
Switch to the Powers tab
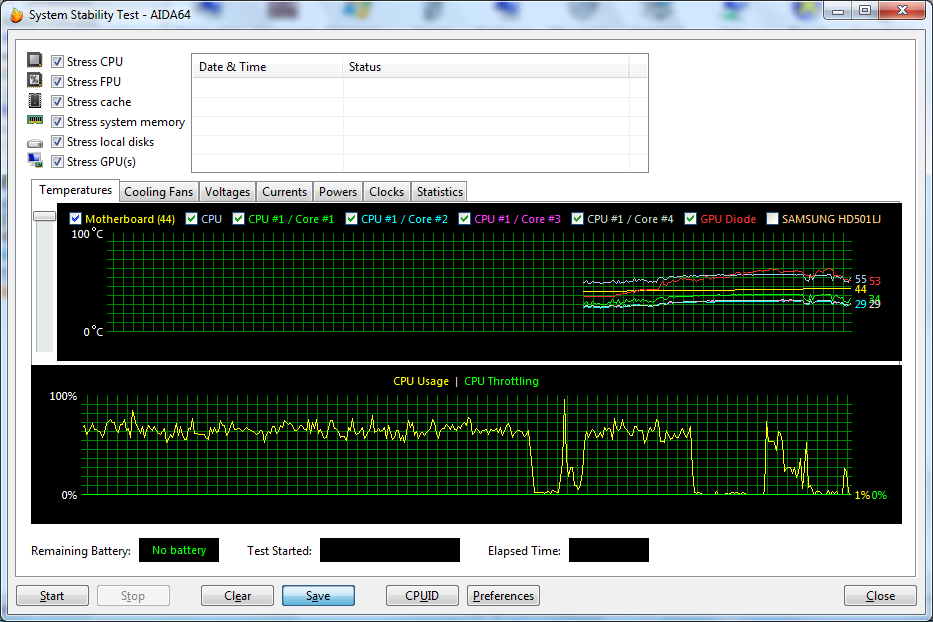click(x=337, y=192)
